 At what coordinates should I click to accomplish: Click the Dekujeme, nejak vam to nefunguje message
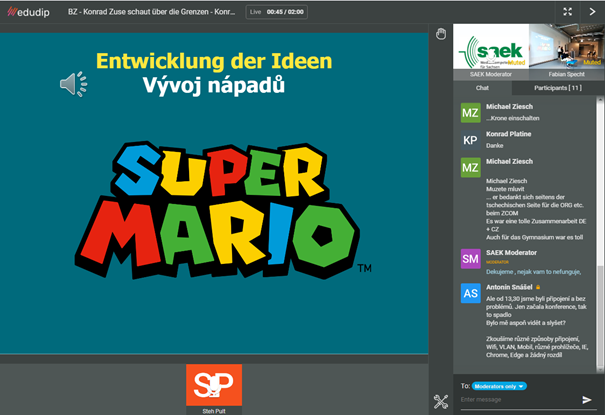(534, 272)
